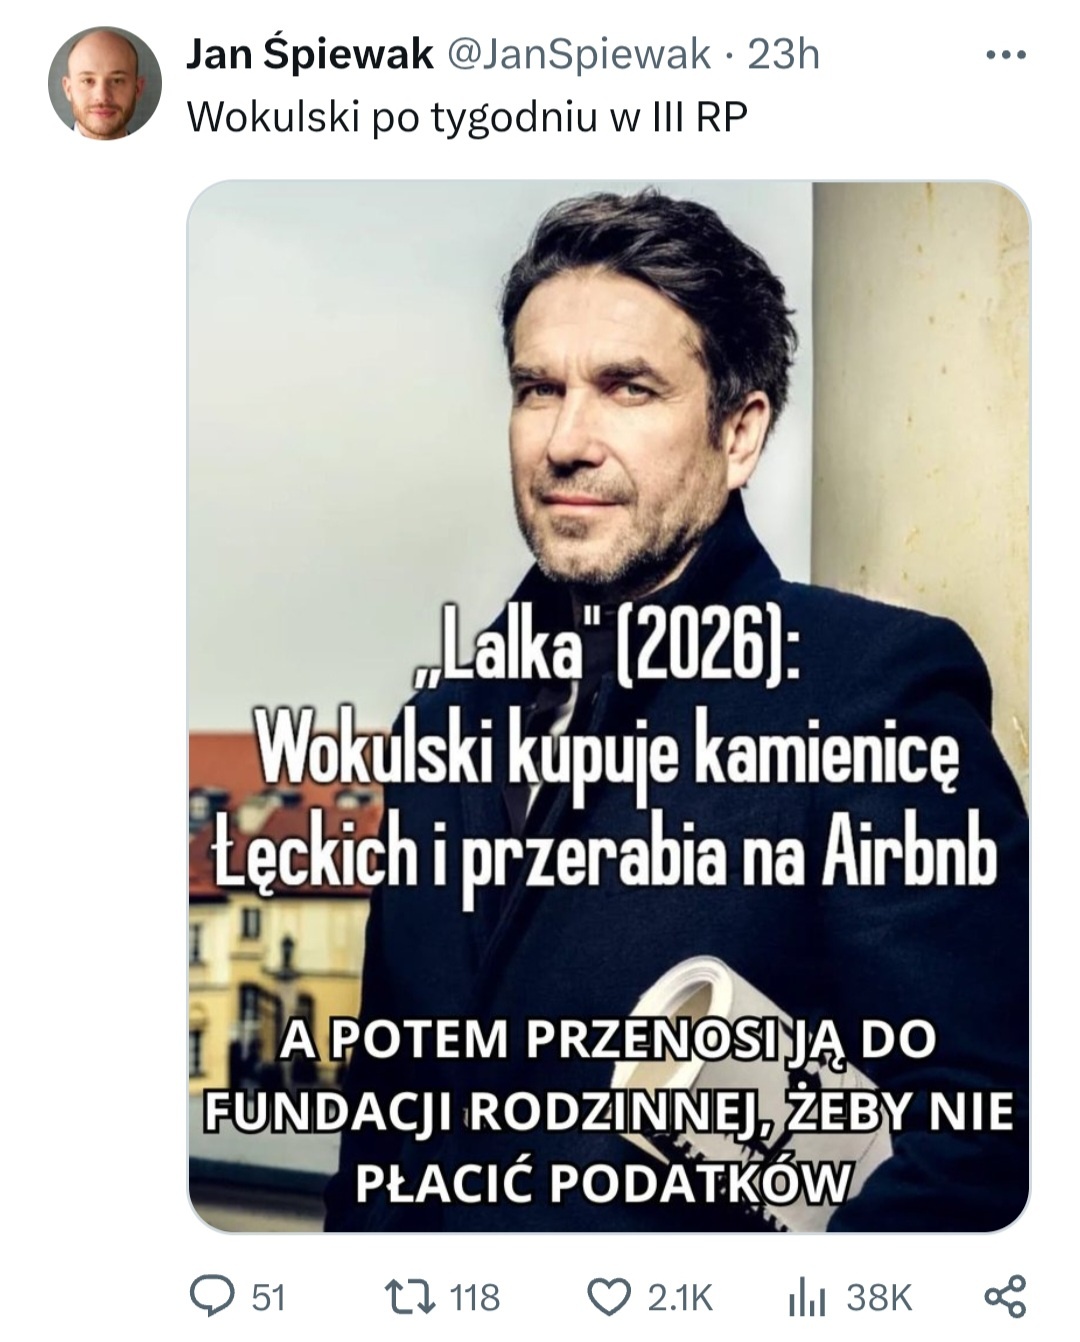Click the 118 reposts count

click(x=475, y=1298)
